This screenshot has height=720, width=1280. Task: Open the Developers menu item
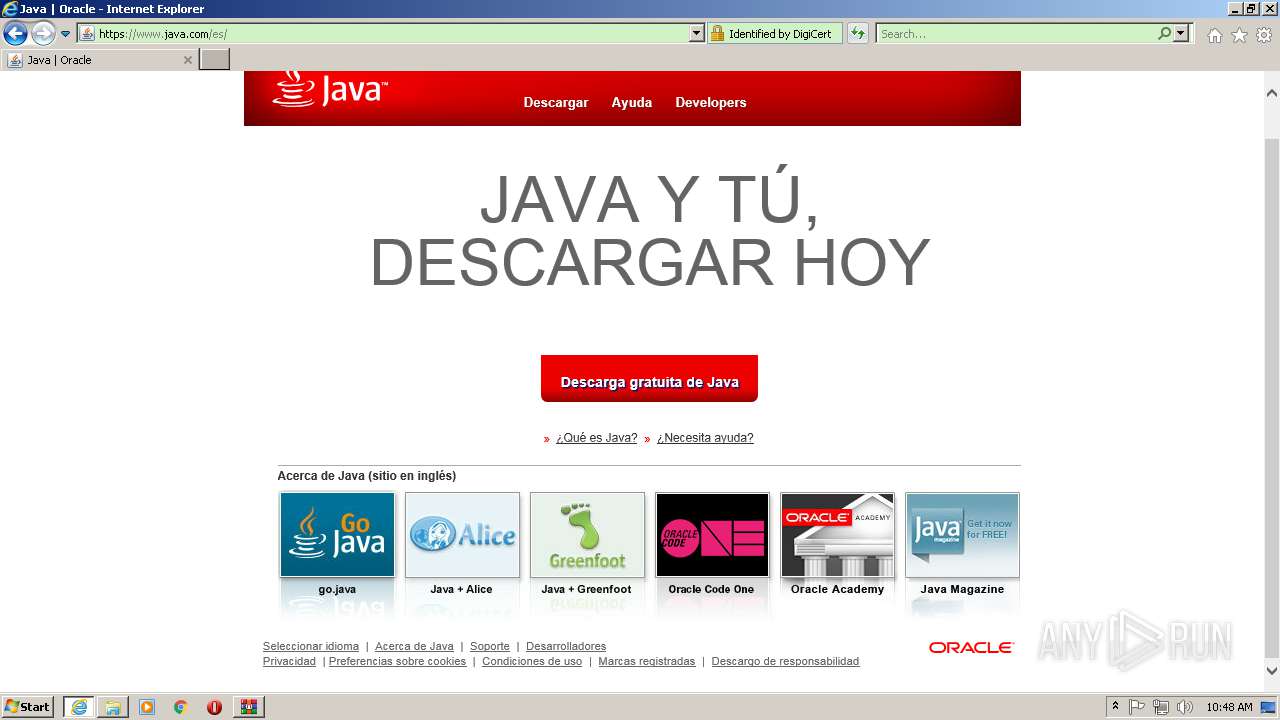711,102
